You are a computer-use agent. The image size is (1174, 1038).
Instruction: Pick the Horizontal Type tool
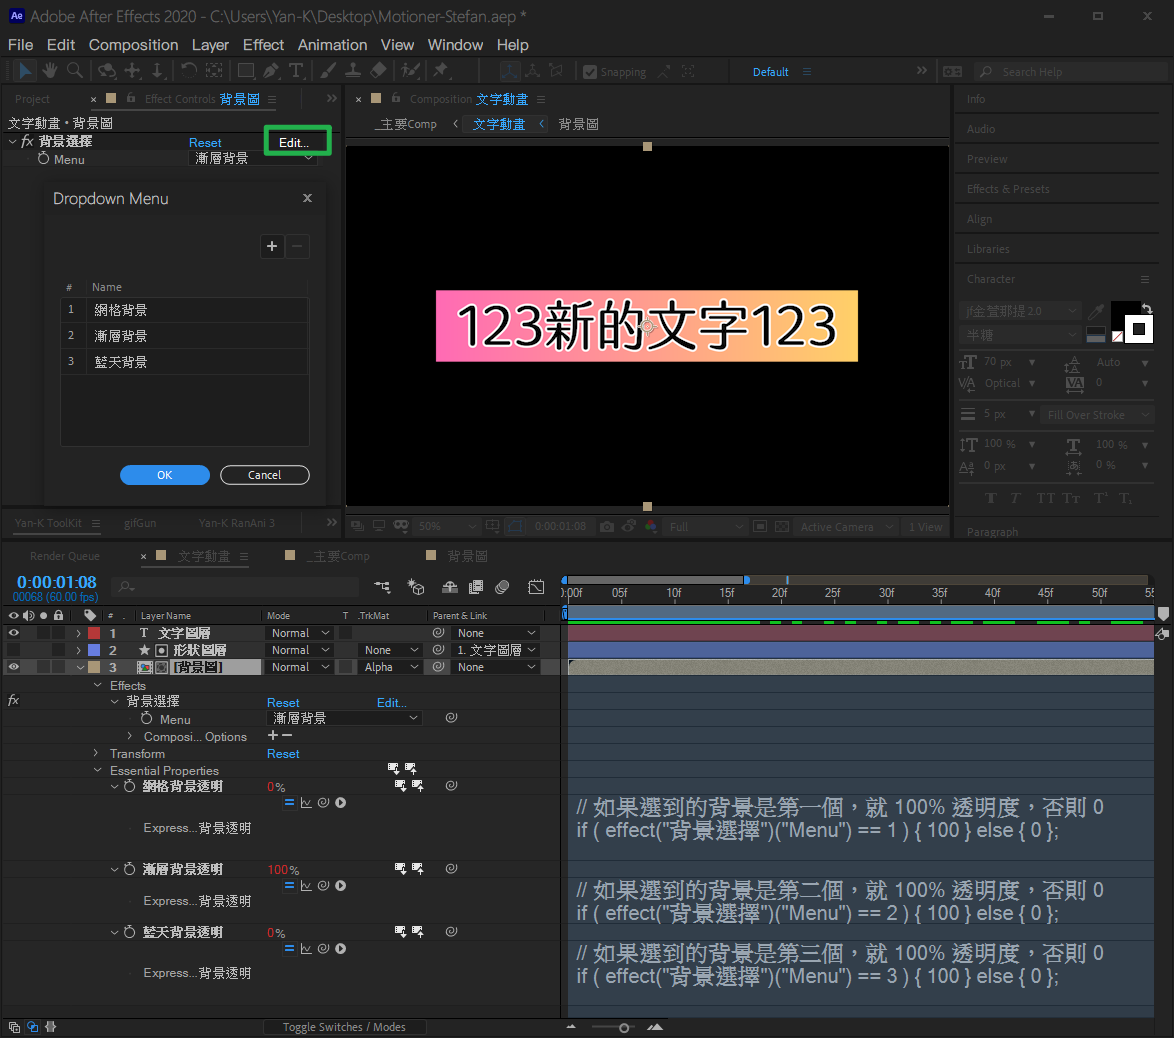pos(296,71)
